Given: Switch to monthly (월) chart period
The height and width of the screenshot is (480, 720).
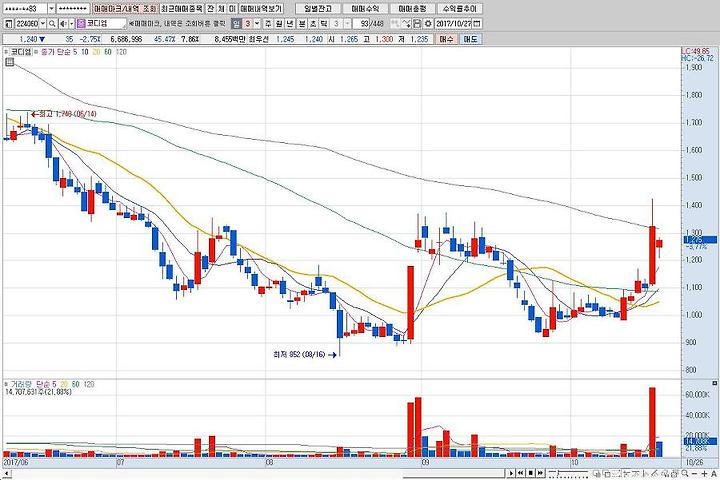Looking at the screenshot, I should point(278,23).
